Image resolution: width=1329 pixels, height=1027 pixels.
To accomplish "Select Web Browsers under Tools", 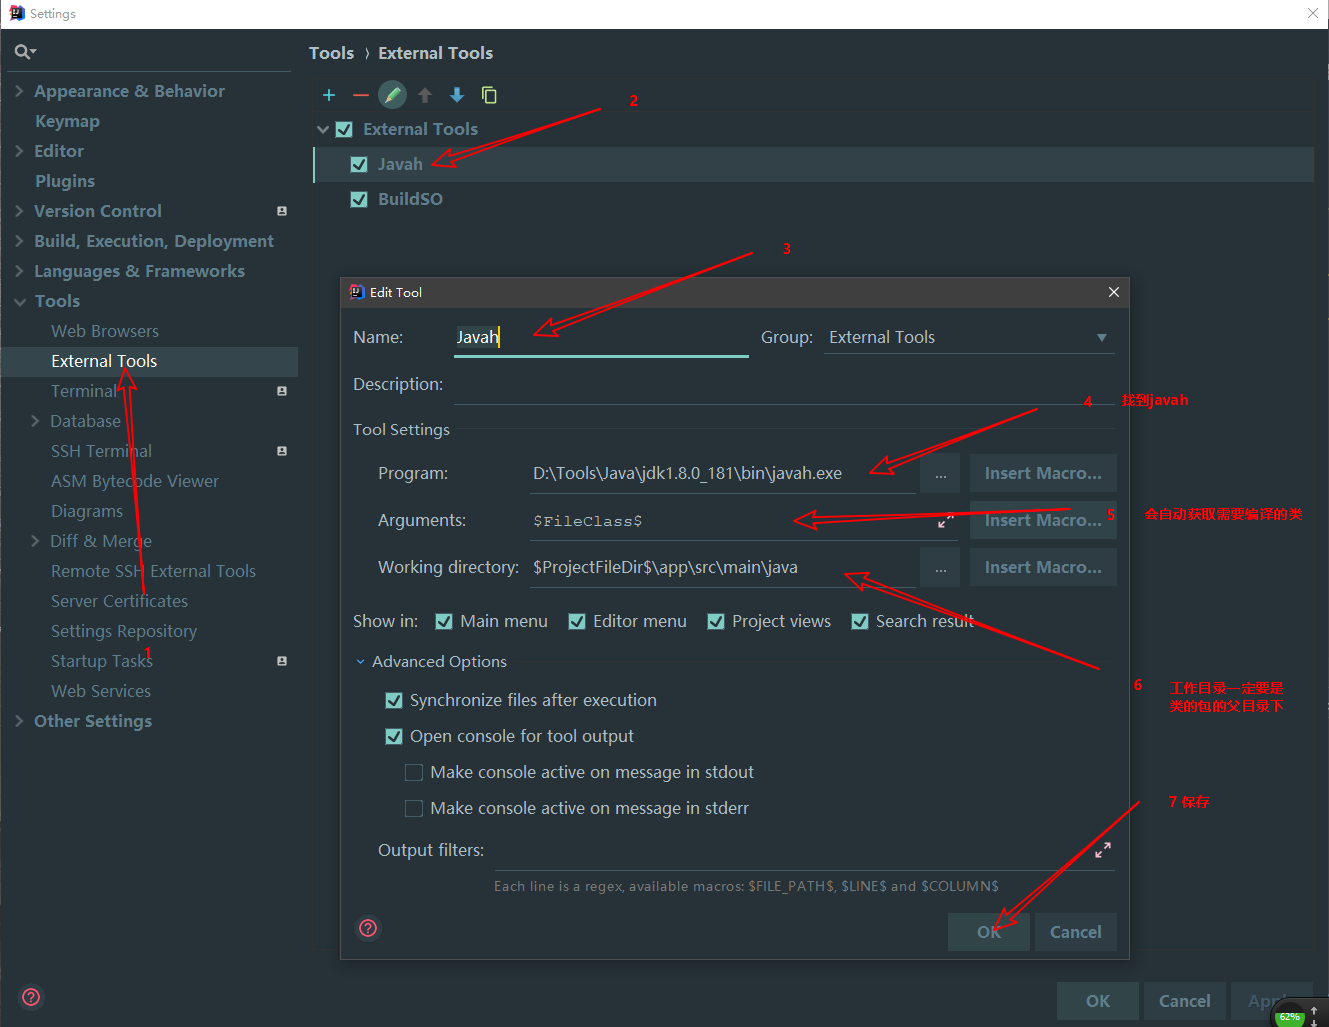I will (x=105, y=331).
